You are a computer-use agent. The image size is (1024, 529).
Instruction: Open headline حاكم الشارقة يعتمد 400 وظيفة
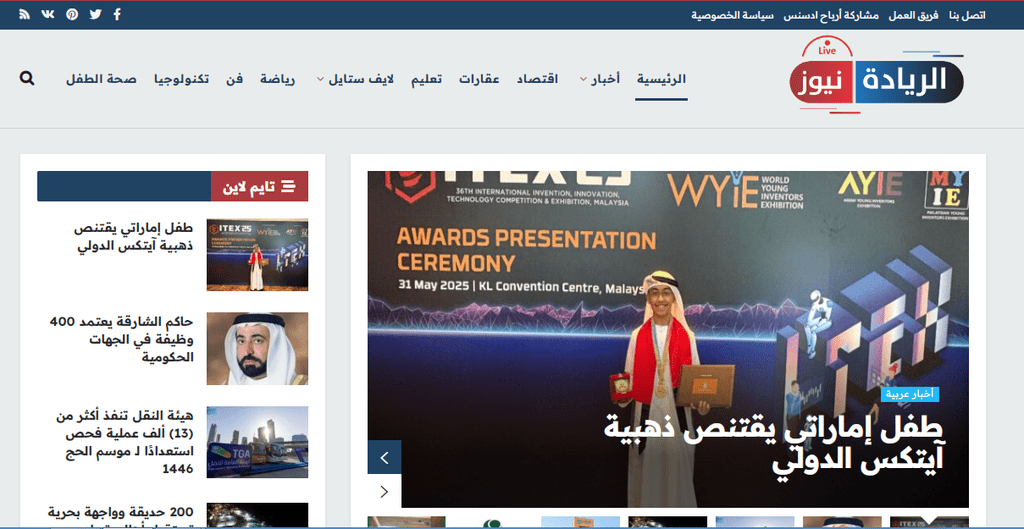tap(121, 340)
